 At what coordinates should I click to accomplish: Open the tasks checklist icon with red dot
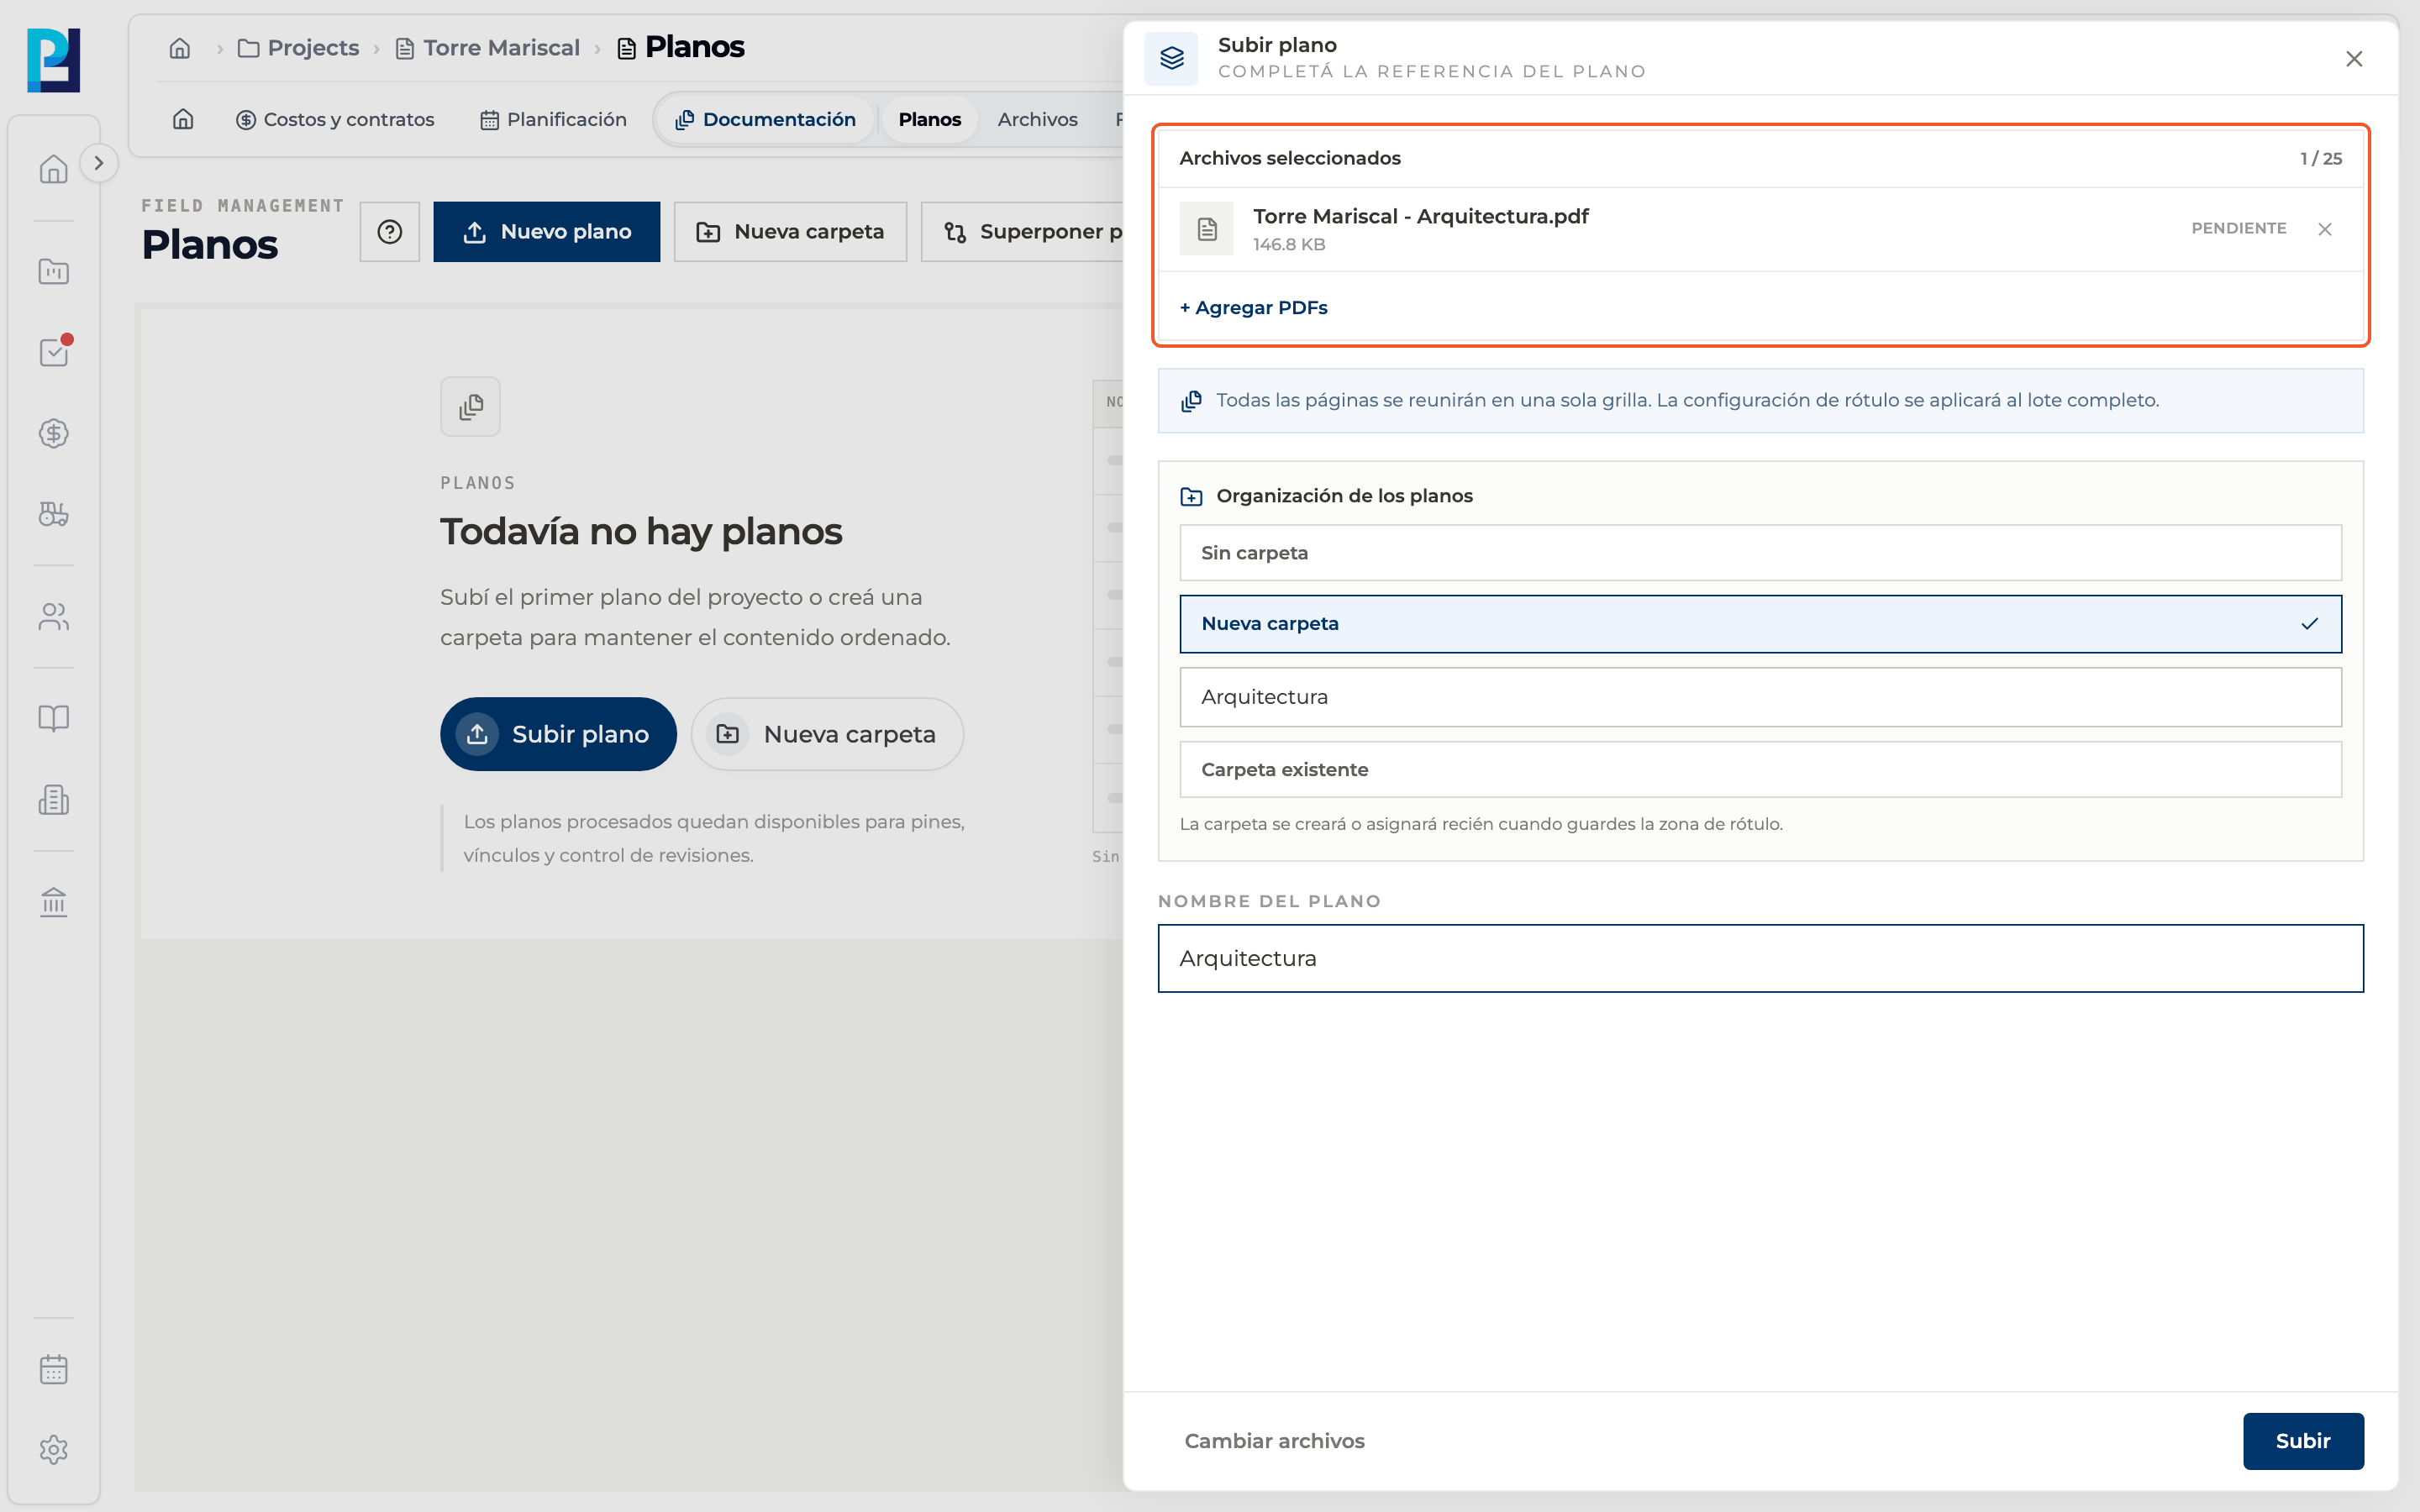[53, 352]
